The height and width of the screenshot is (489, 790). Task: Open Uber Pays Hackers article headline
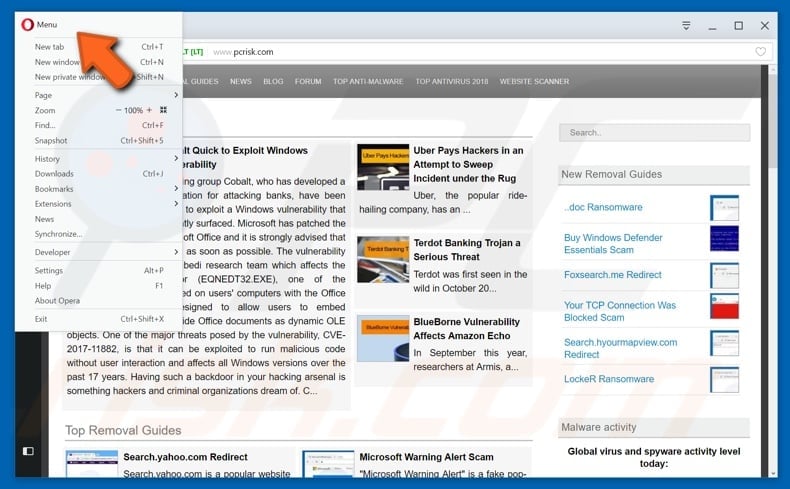(x=468, y=164)
